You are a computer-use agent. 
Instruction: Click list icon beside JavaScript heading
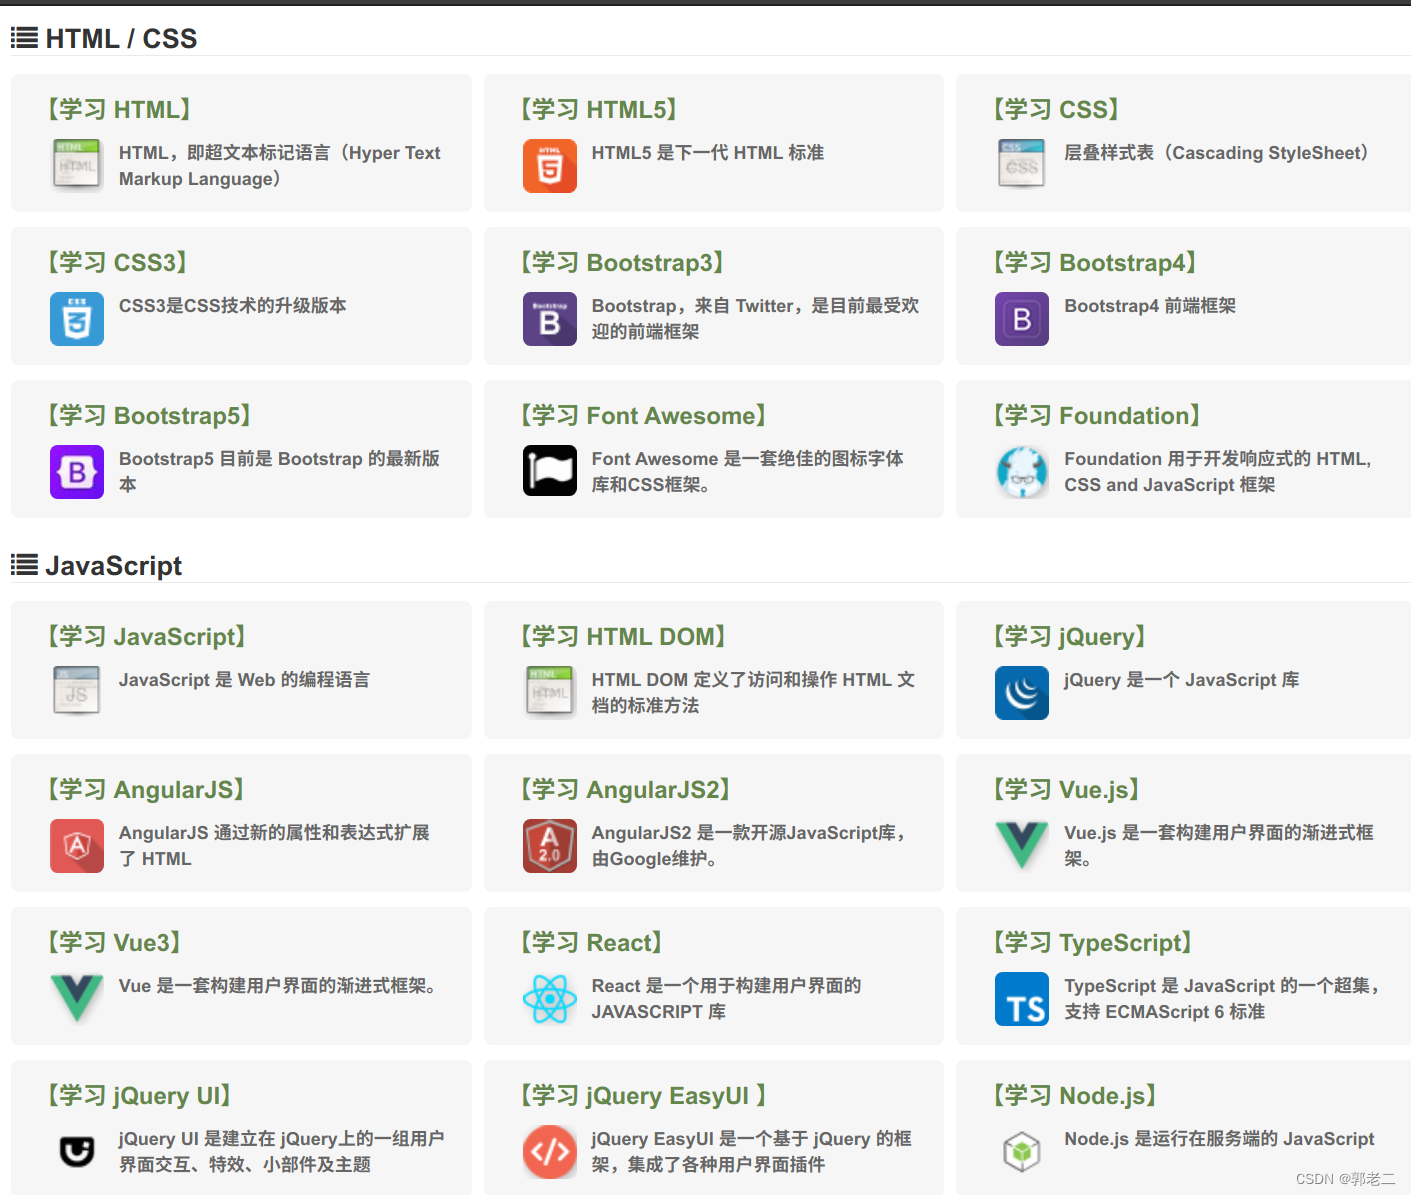pos(24,565)
